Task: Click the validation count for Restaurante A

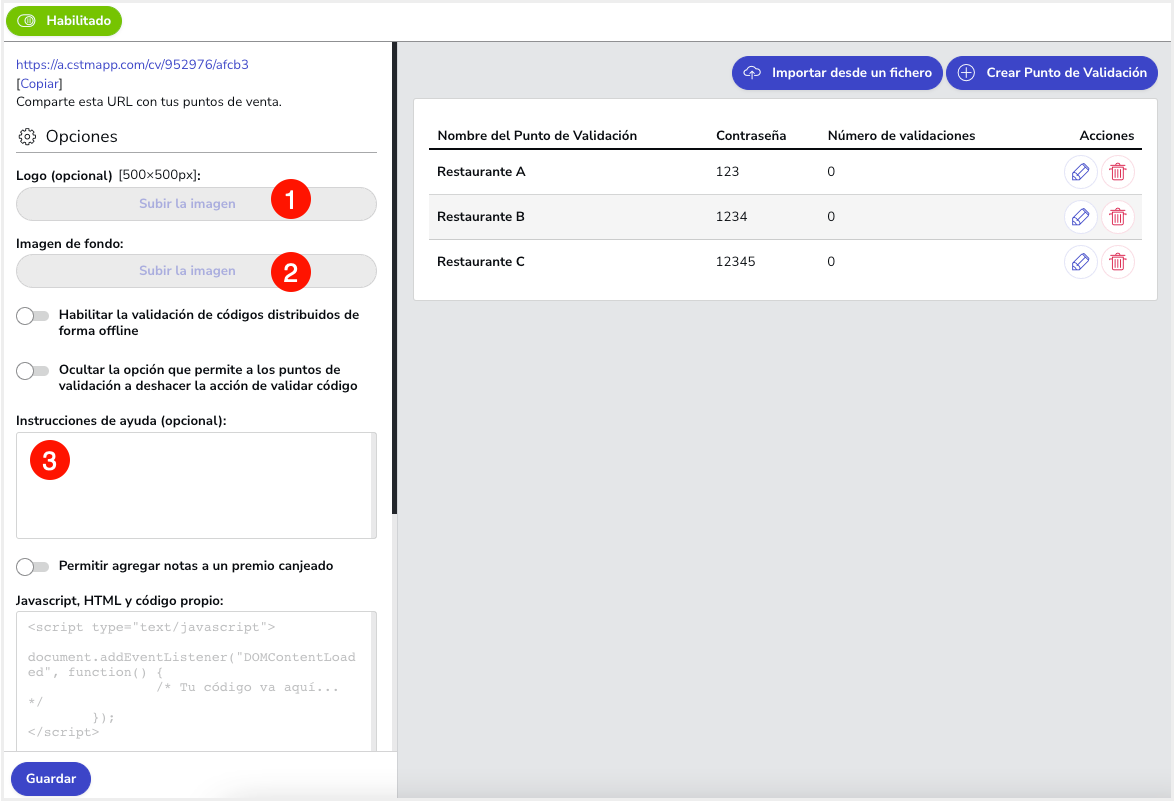Action: pyautogui.click(x=831, y=171)
